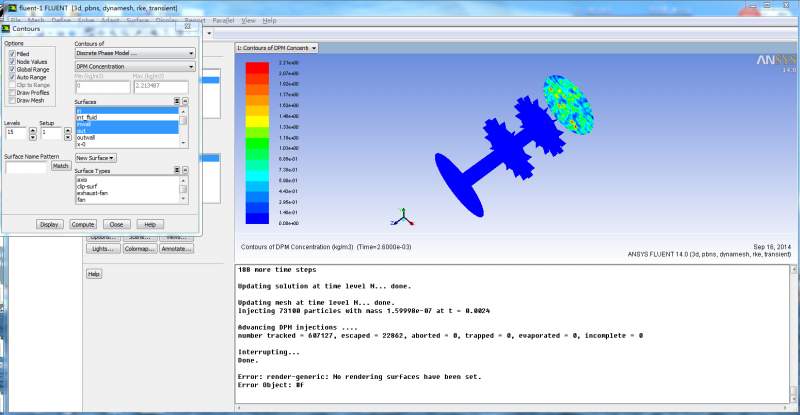Click the dark blue bottom legend color
The width and height of the screenshot is (800, 415).
point(257,218)
